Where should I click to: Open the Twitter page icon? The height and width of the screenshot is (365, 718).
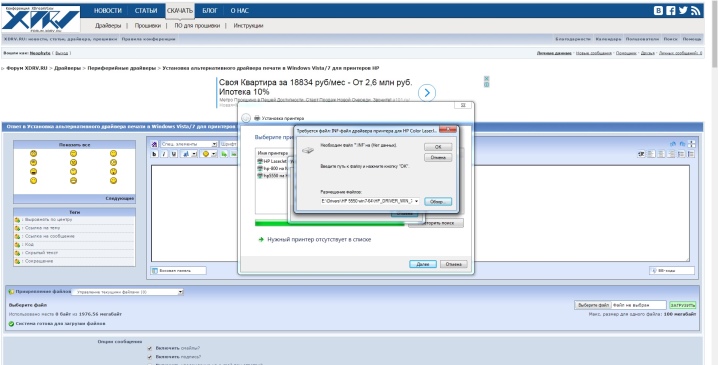pyautogui.click(x=683, y=11)
